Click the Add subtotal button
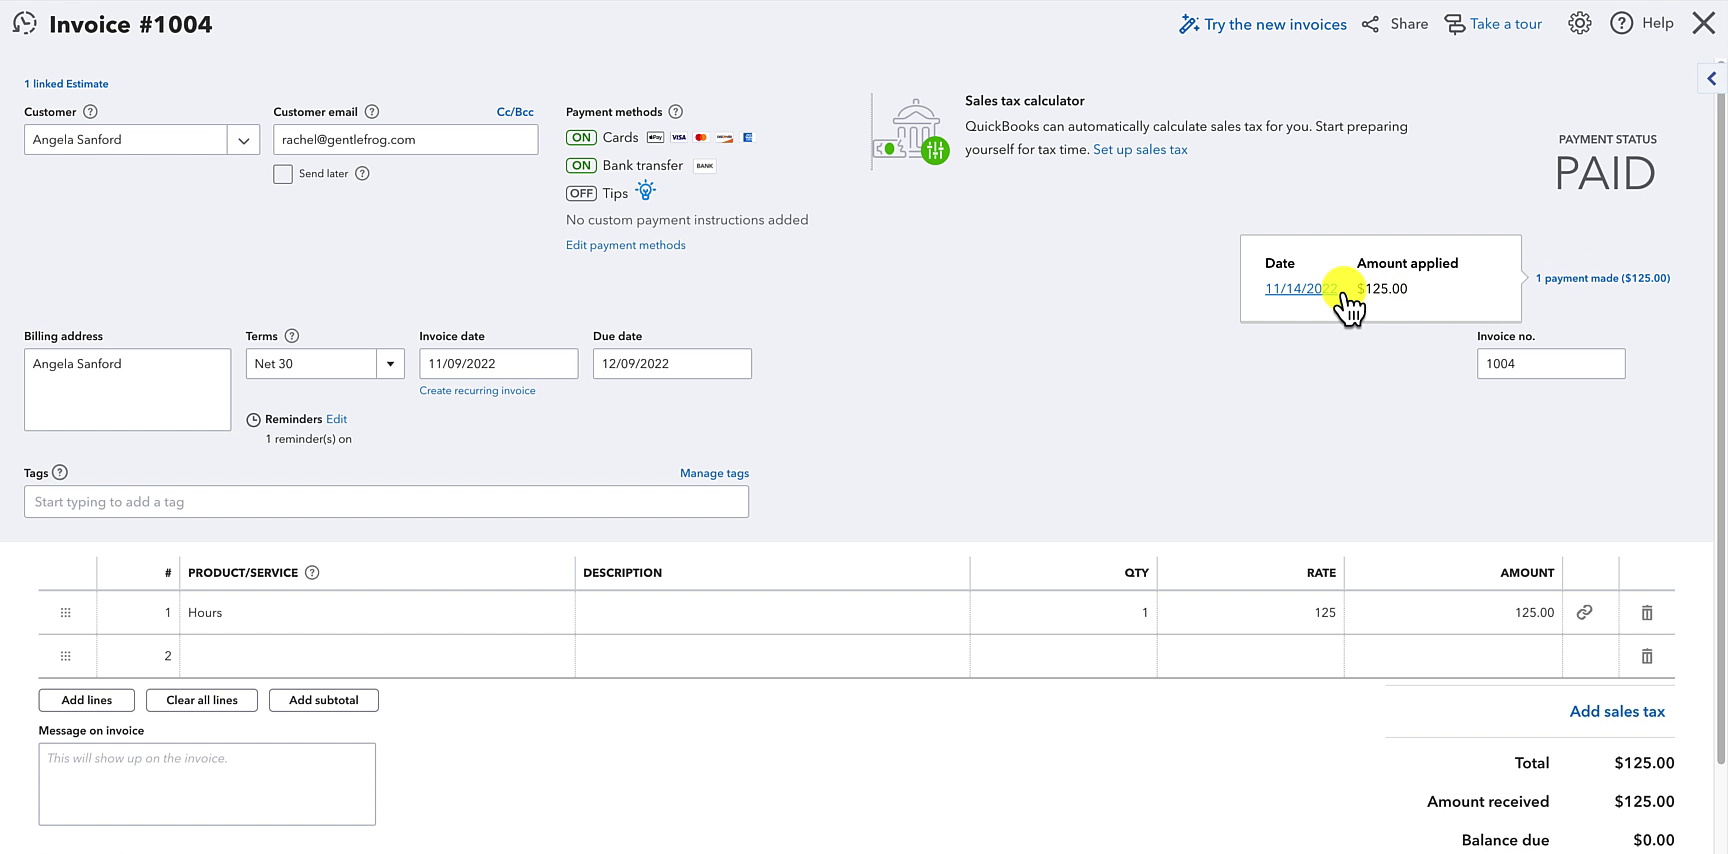Image resolution: width=1728 pixels, height=854 pixels. [324, 700]
